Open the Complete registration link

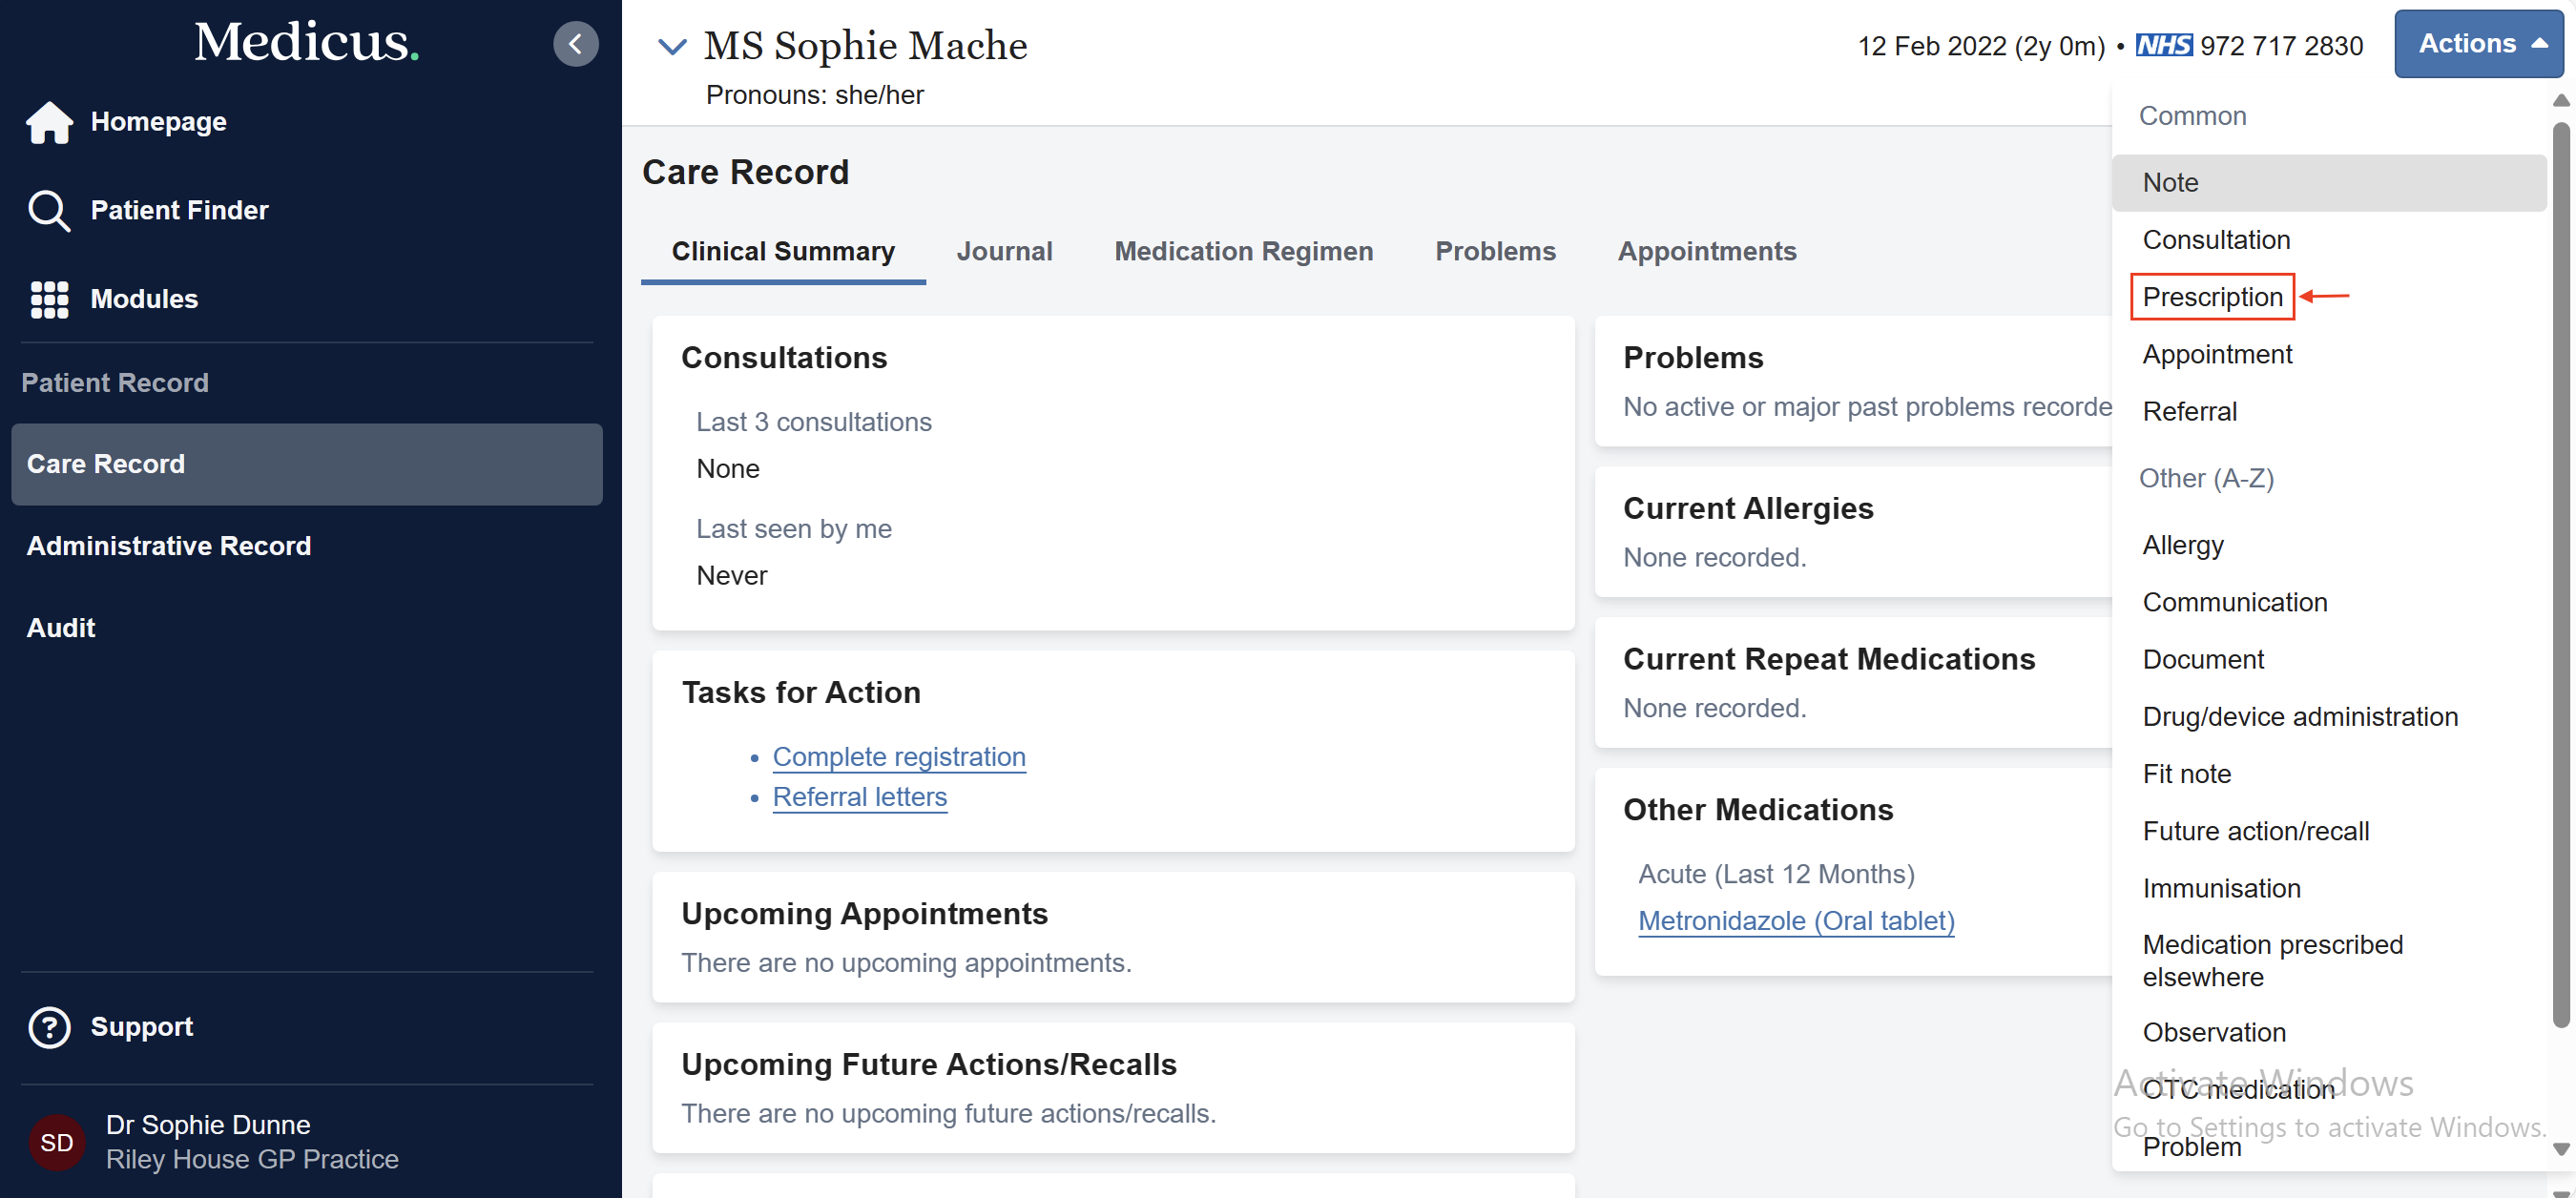898,757
